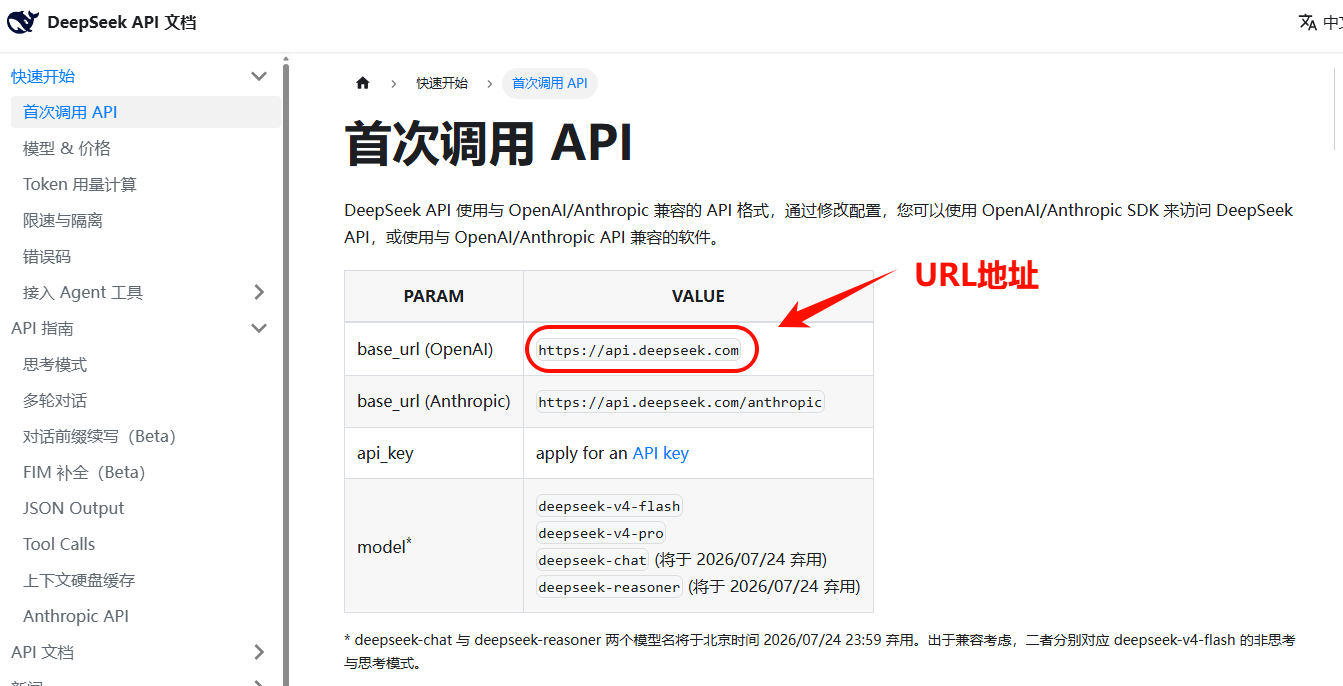This screenshot has height=686, width=1343.
Task: Click the API 文档 sidebar category label
Action: tap(42, 652)
